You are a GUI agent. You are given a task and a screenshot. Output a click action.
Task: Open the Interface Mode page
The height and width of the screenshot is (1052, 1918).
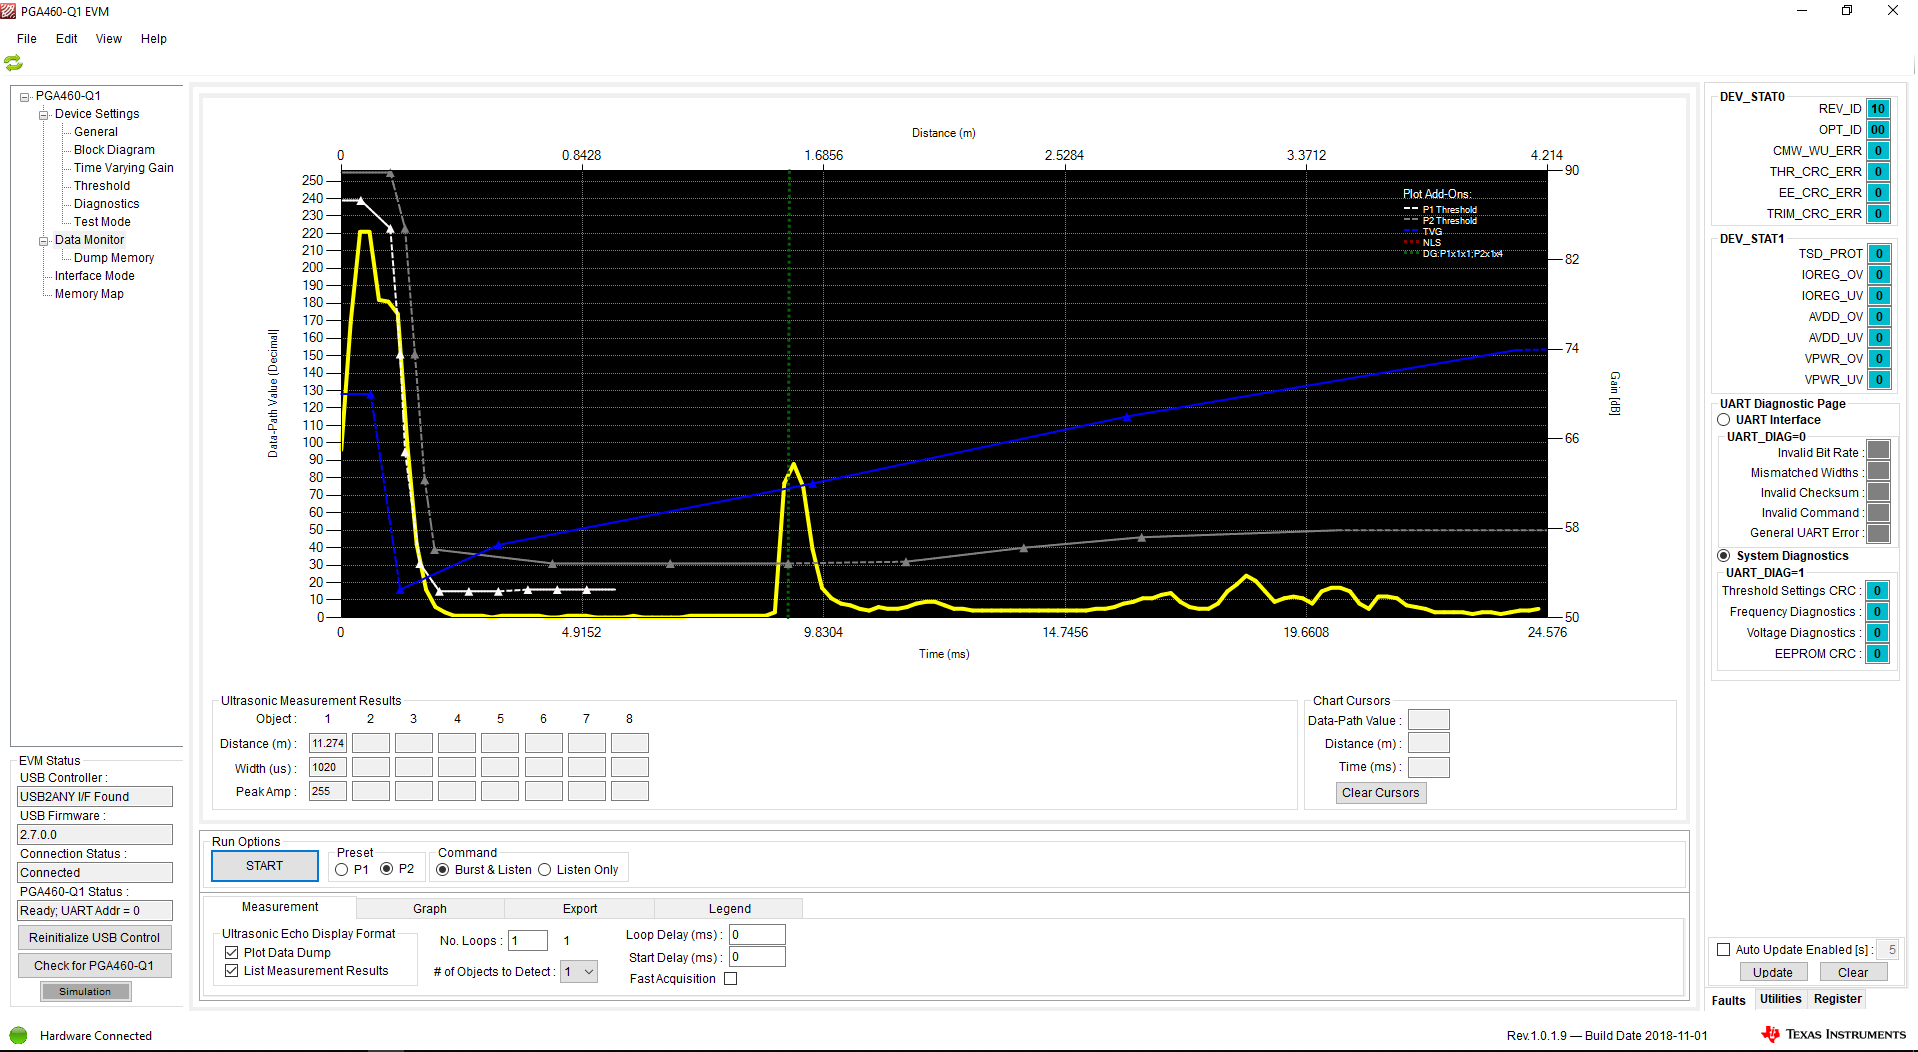click(x=94, y=276)
